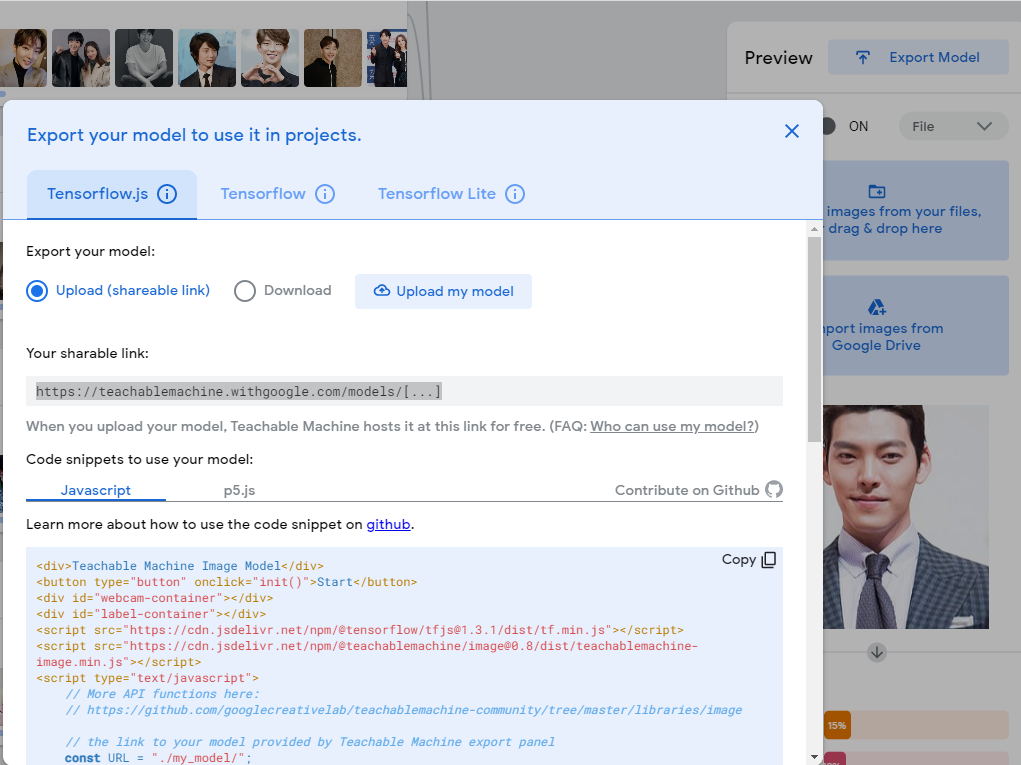Viewport: 1021px width, 765px height.
Task: Toggle the Input ON switch in Preview
Action: pos(828,126)
